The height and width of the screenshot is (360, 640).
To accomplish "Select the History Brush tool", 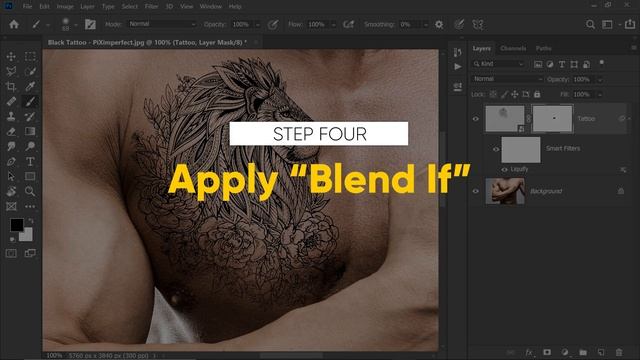I will coord(30,116).
